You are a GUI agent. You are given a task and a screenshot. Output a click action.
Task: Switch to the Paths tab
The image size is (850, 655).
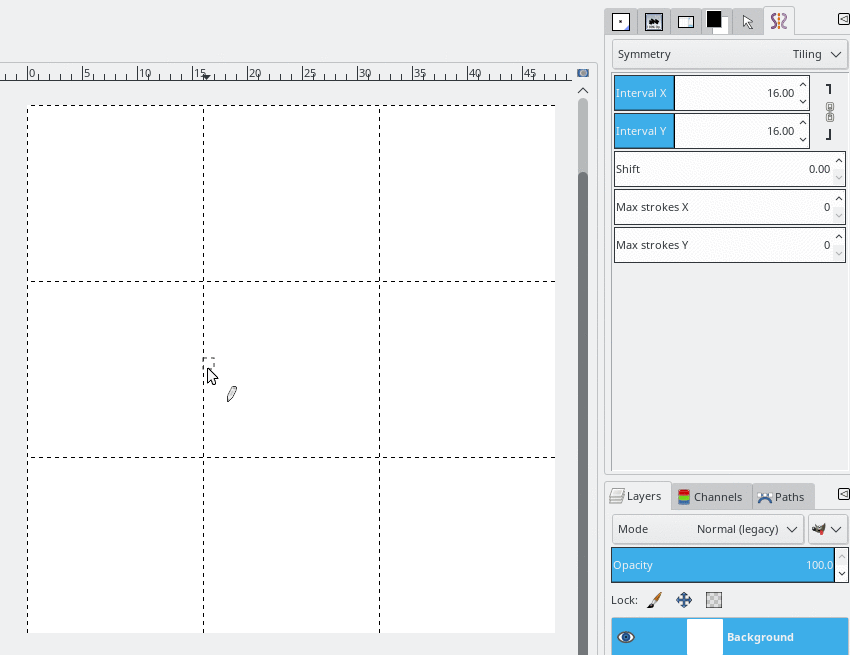782,497
